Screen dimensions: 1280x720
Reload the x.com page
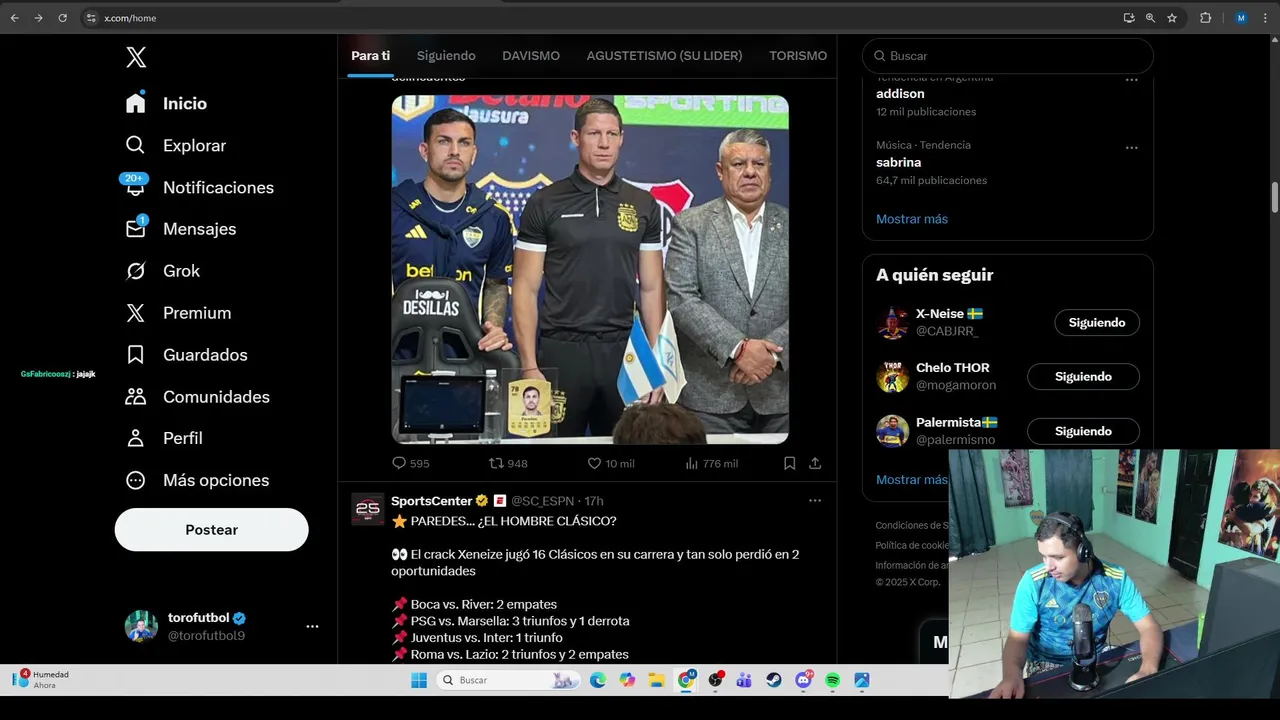point(62,18)
